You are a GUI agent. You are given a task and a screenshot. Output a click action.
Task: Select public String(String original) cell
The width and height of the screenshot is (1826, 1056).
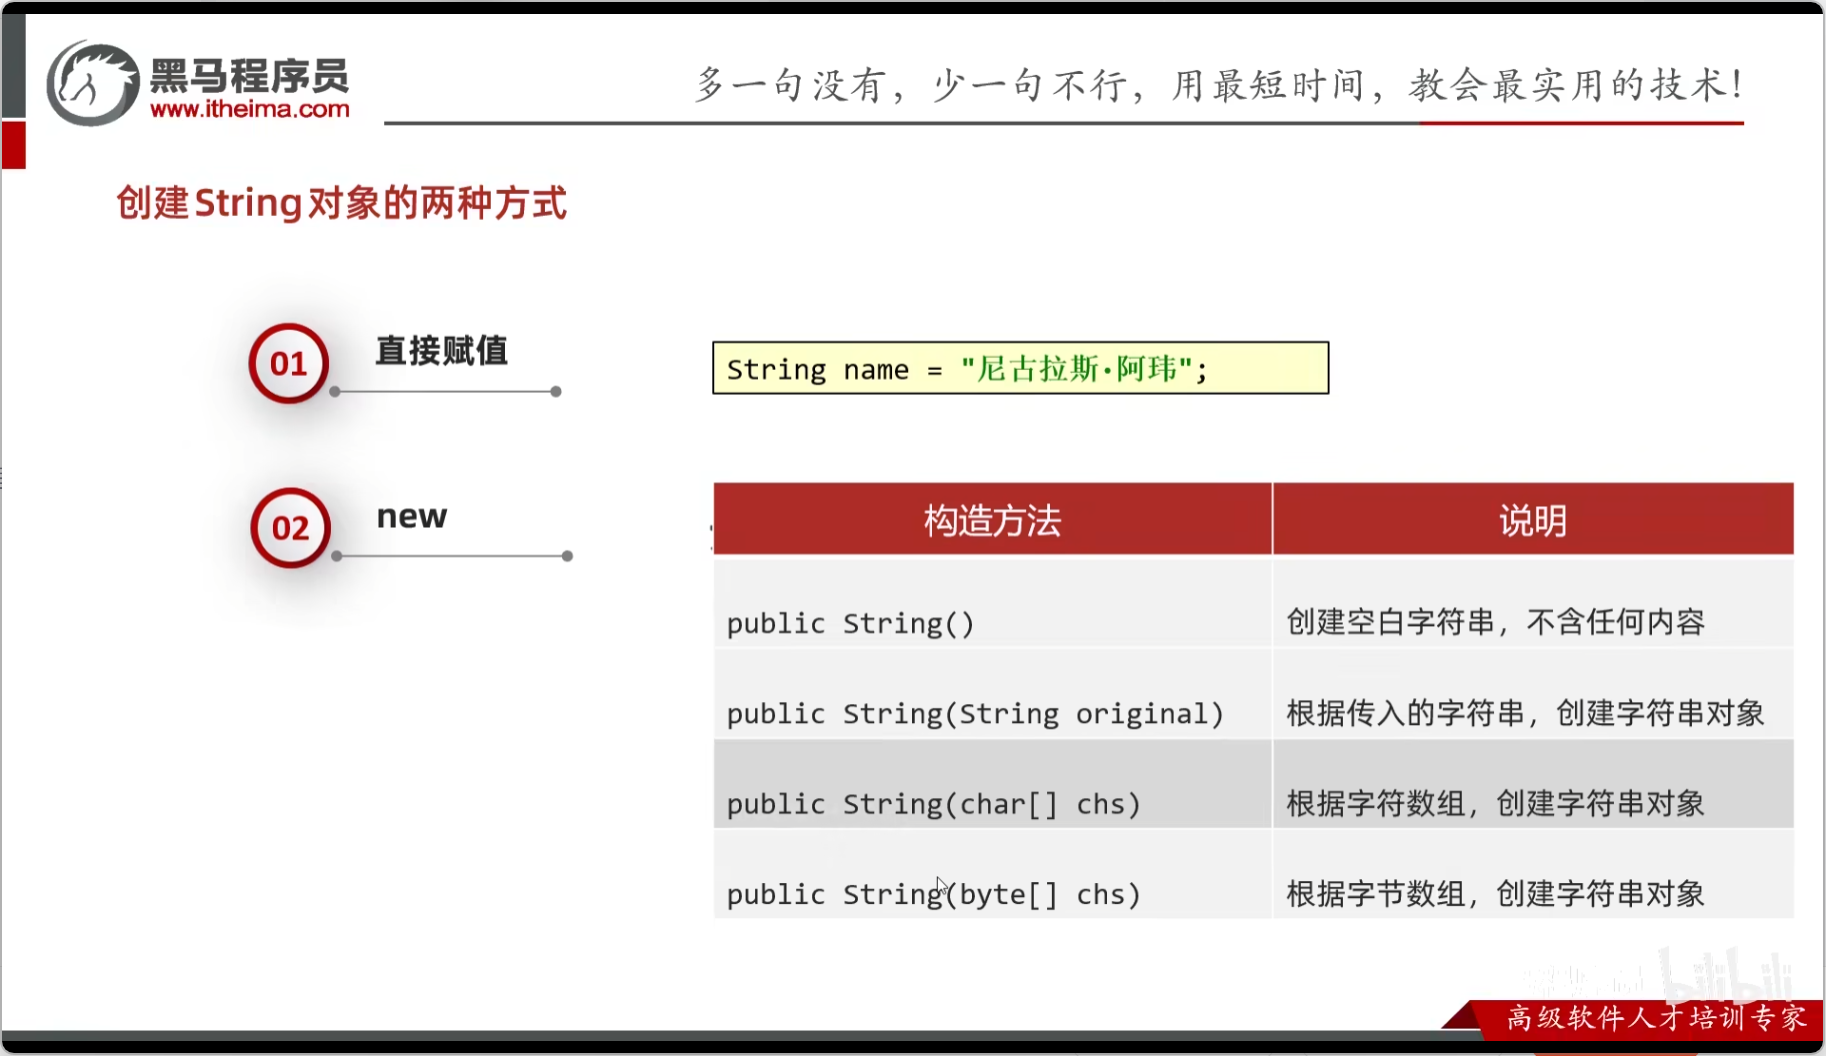pos(992,694)
